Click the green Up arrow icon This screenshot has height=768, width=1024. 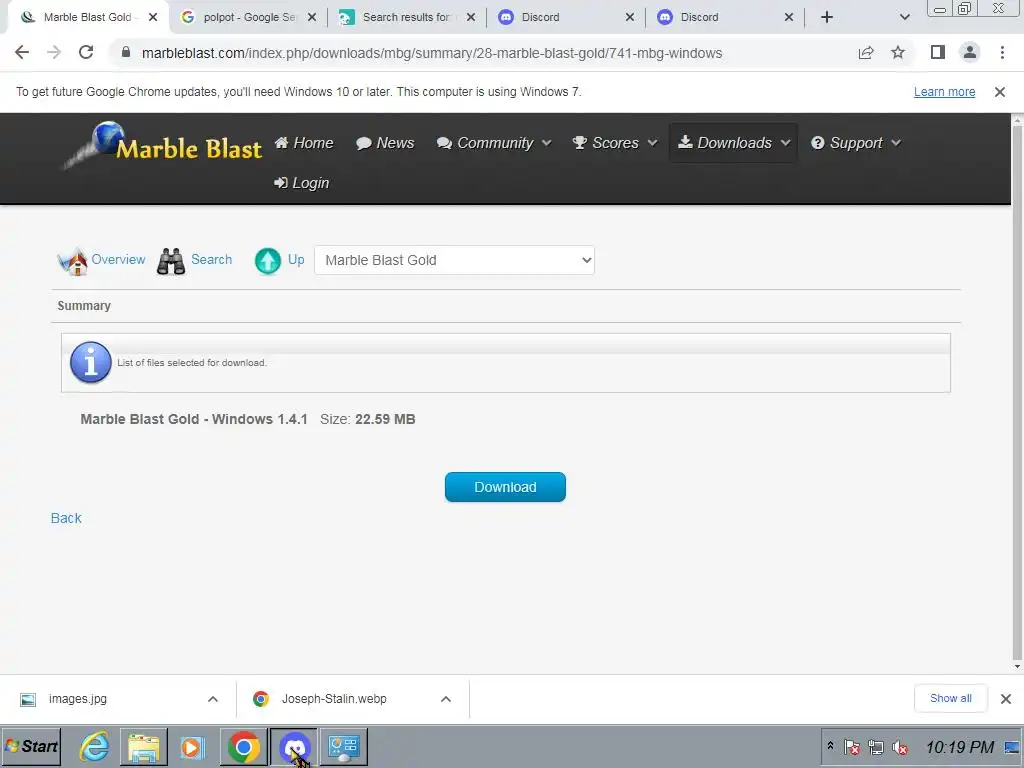(x=268, y=261)
